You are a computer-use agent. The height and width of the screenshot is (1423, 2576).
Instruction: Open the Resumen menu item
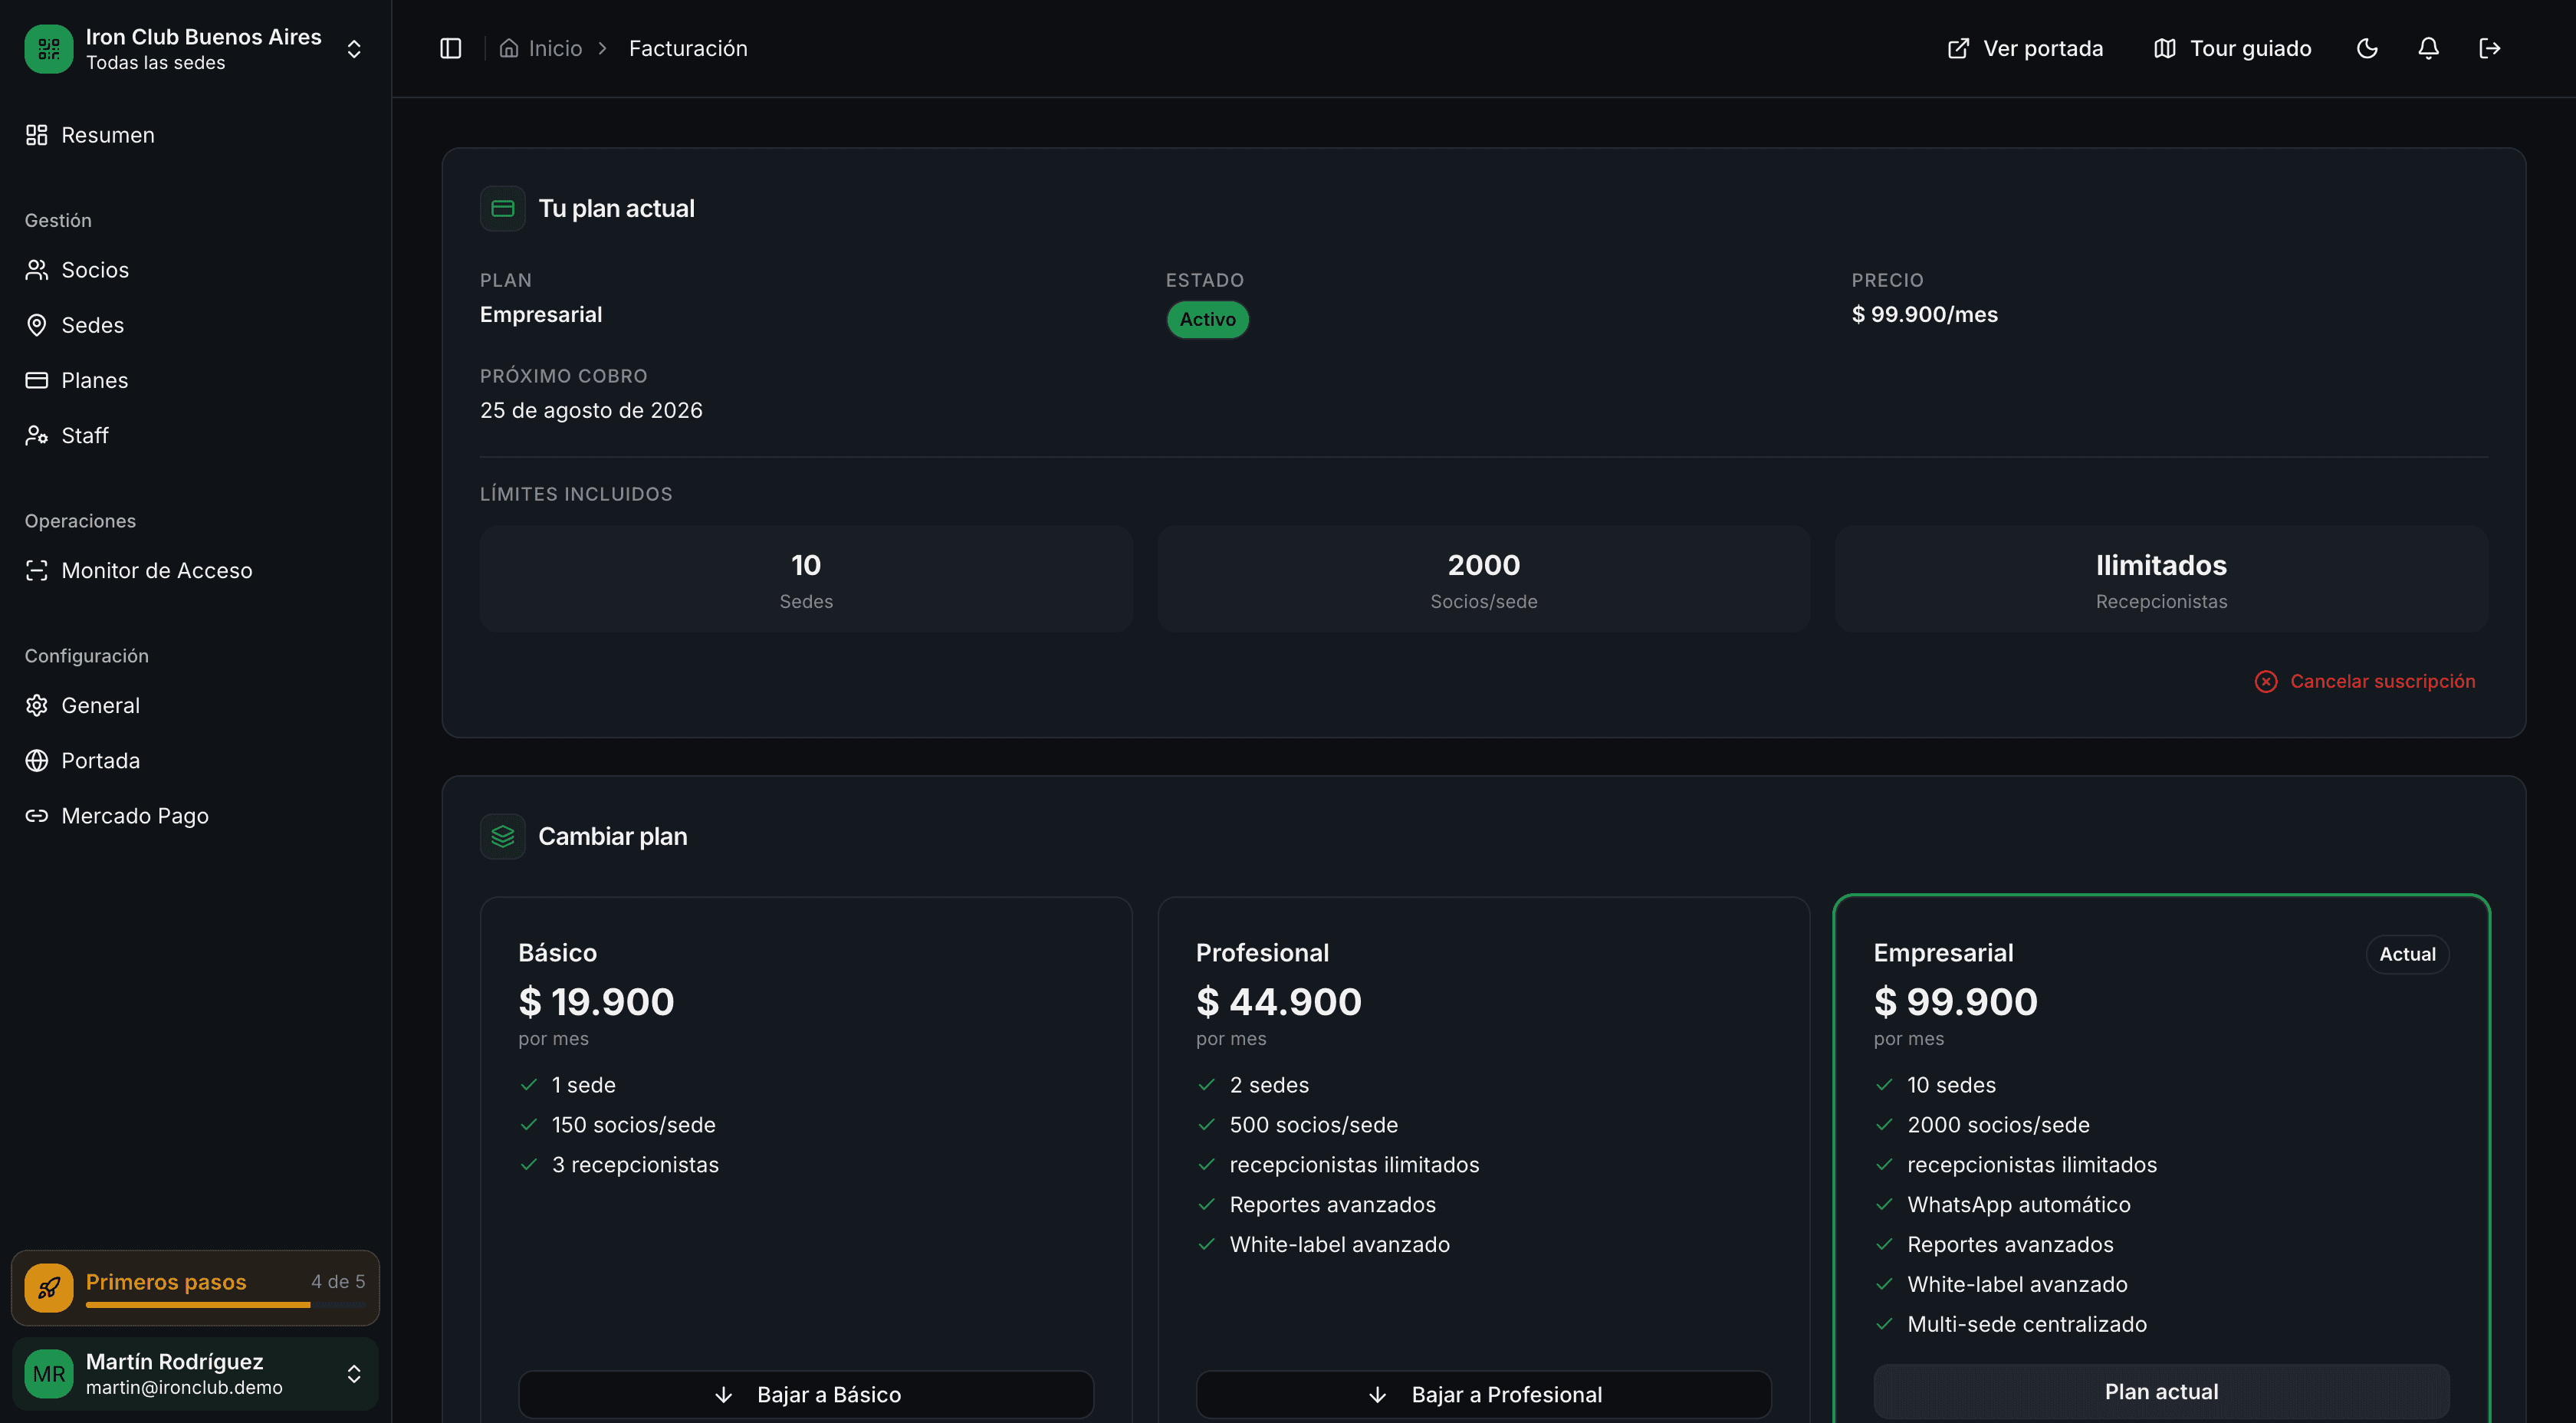pyautogui.click(x=107, y=134)
